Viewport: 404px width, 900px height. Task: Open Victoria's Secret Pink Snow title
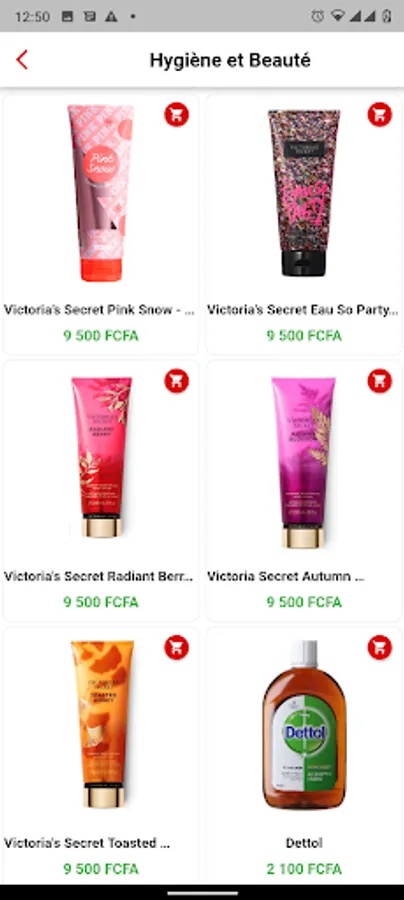99,310
